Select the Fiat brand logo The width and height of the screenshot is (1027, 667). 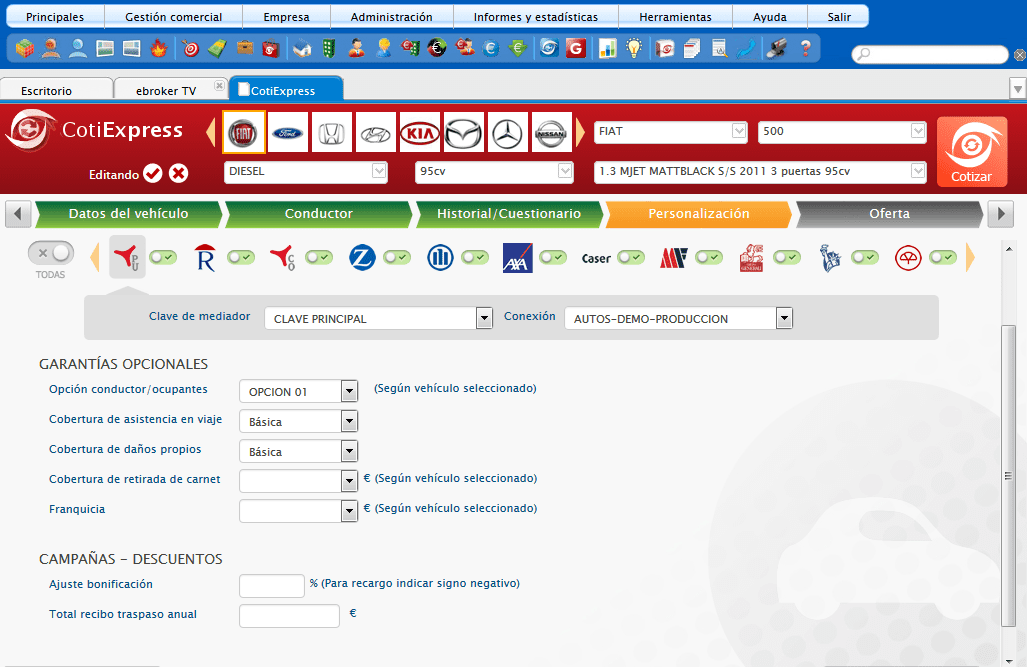click(244, 132)
